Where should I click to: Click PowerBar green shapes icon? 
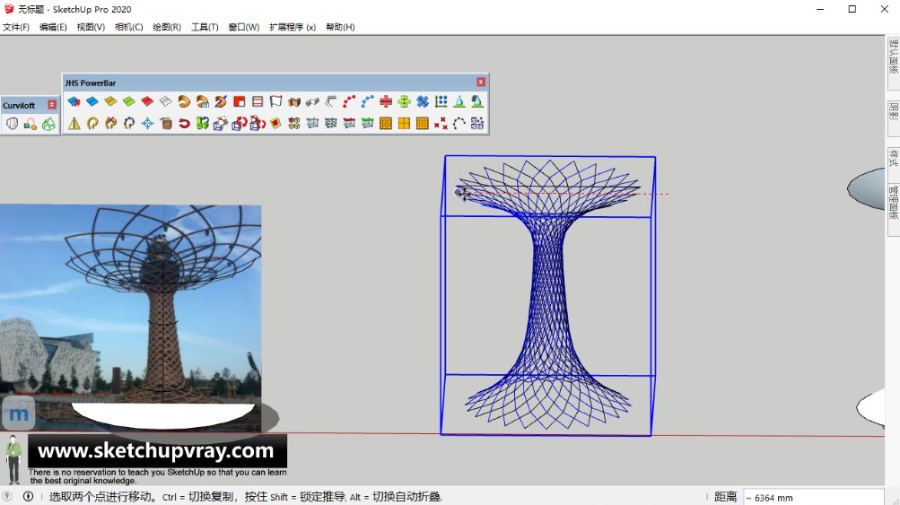[203, 123]
